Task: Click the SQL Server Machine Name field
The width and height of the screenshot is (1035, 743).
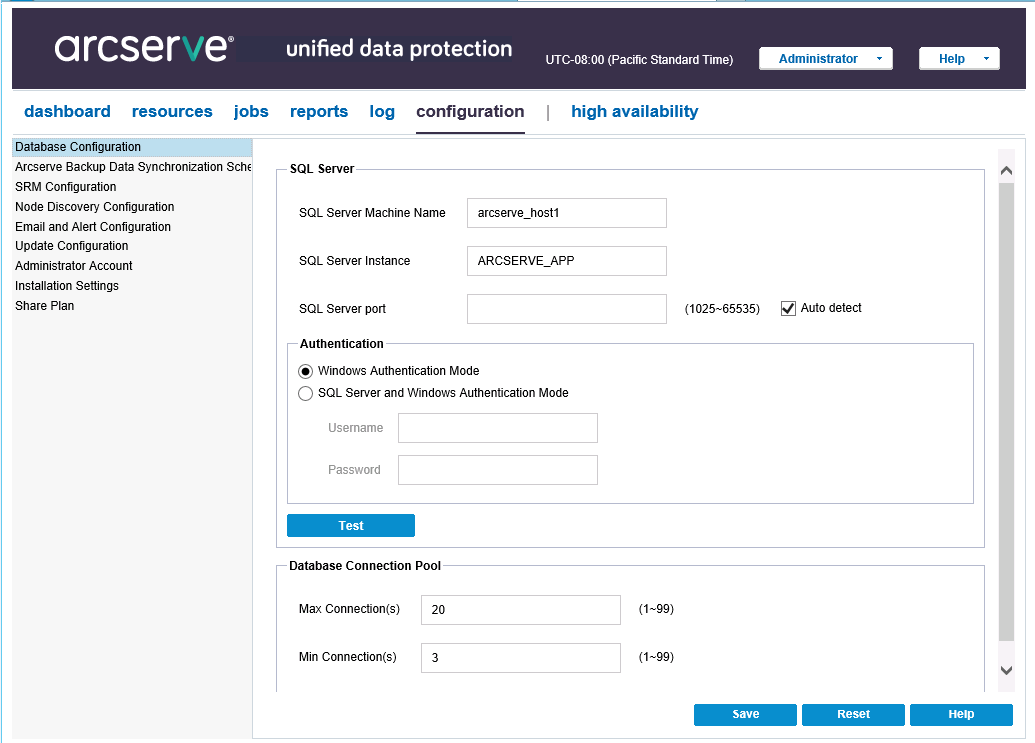Action: [x=566, y=213]
